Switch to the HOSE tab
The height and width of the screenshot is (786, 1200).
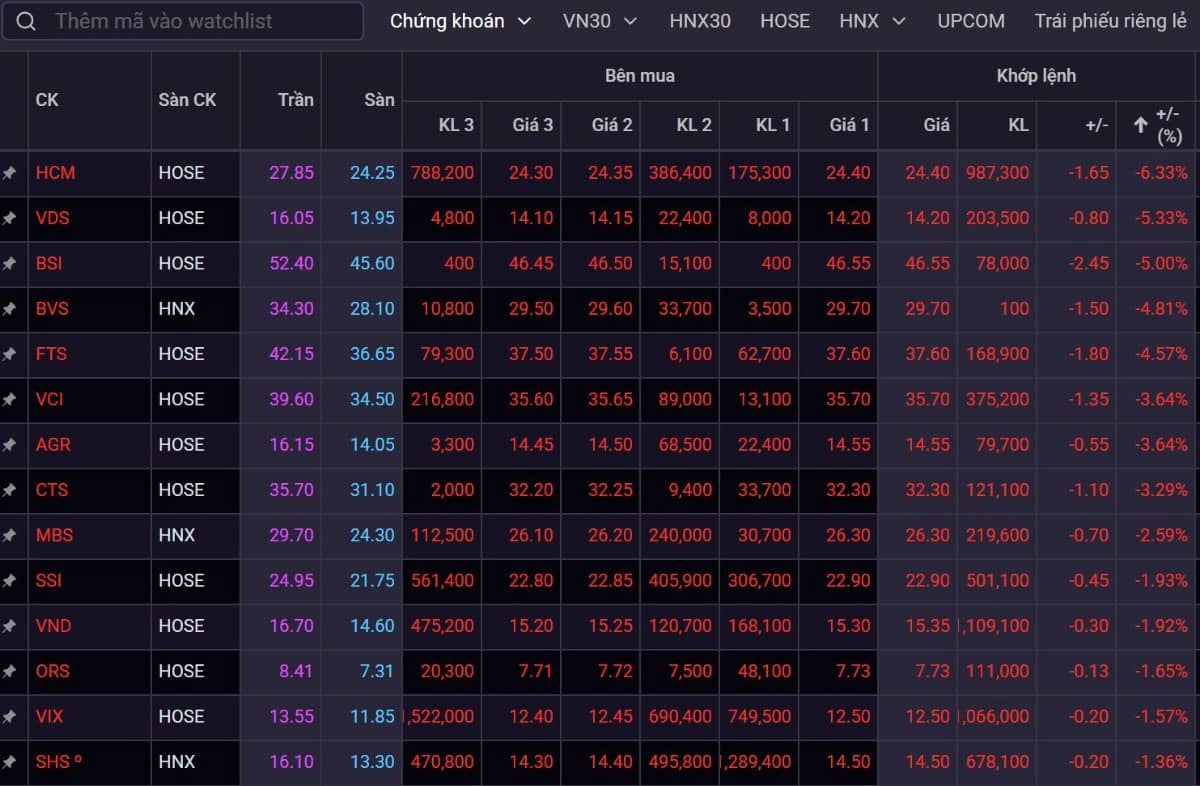(x=785, y=21)
